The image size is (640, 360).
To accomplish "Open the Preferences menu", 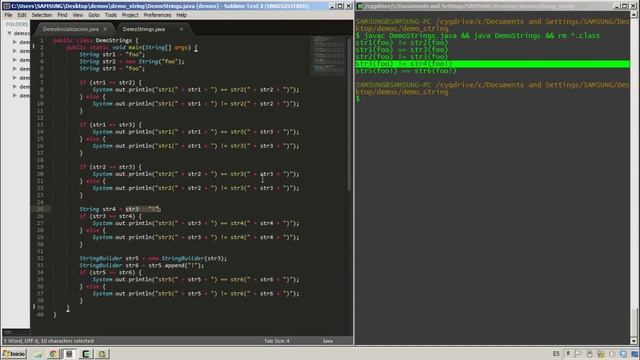I will click(x=157, y=15).
